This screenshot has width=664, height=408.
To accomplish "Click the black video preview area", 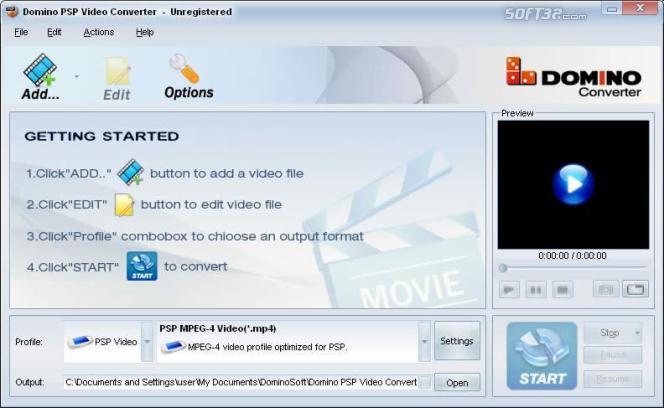I will point(573,185).
